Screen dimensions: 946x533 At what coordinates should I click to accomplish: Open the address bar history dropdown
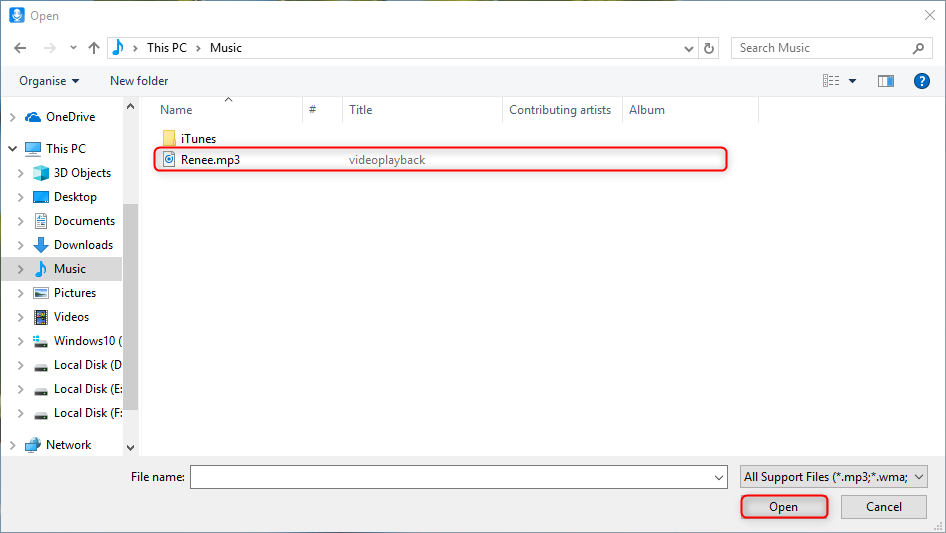point(689,48)
